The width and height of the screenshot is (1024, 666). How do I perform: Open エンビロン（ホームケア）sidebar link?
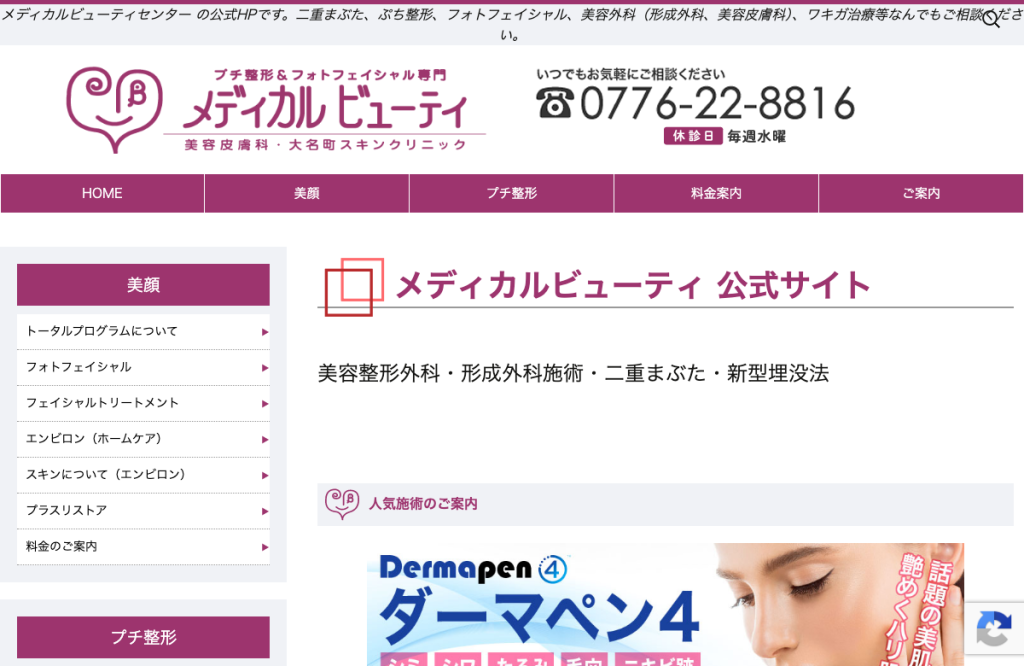[143, 439]
